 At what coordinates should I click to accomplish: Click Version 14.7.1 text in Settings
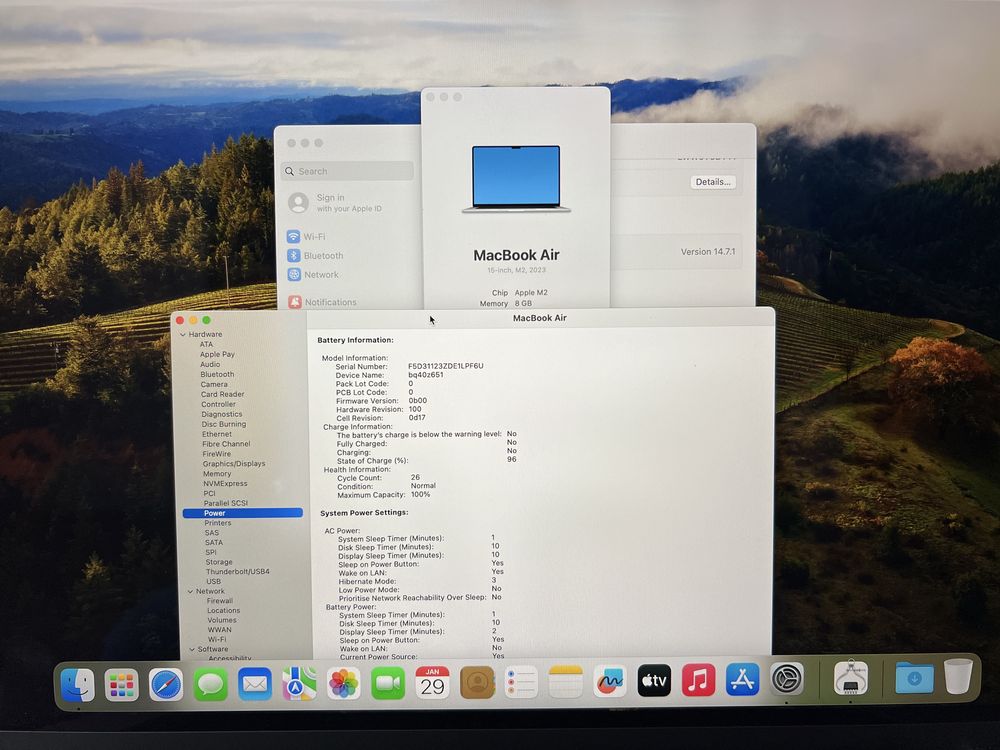click(x=708, y=252)
